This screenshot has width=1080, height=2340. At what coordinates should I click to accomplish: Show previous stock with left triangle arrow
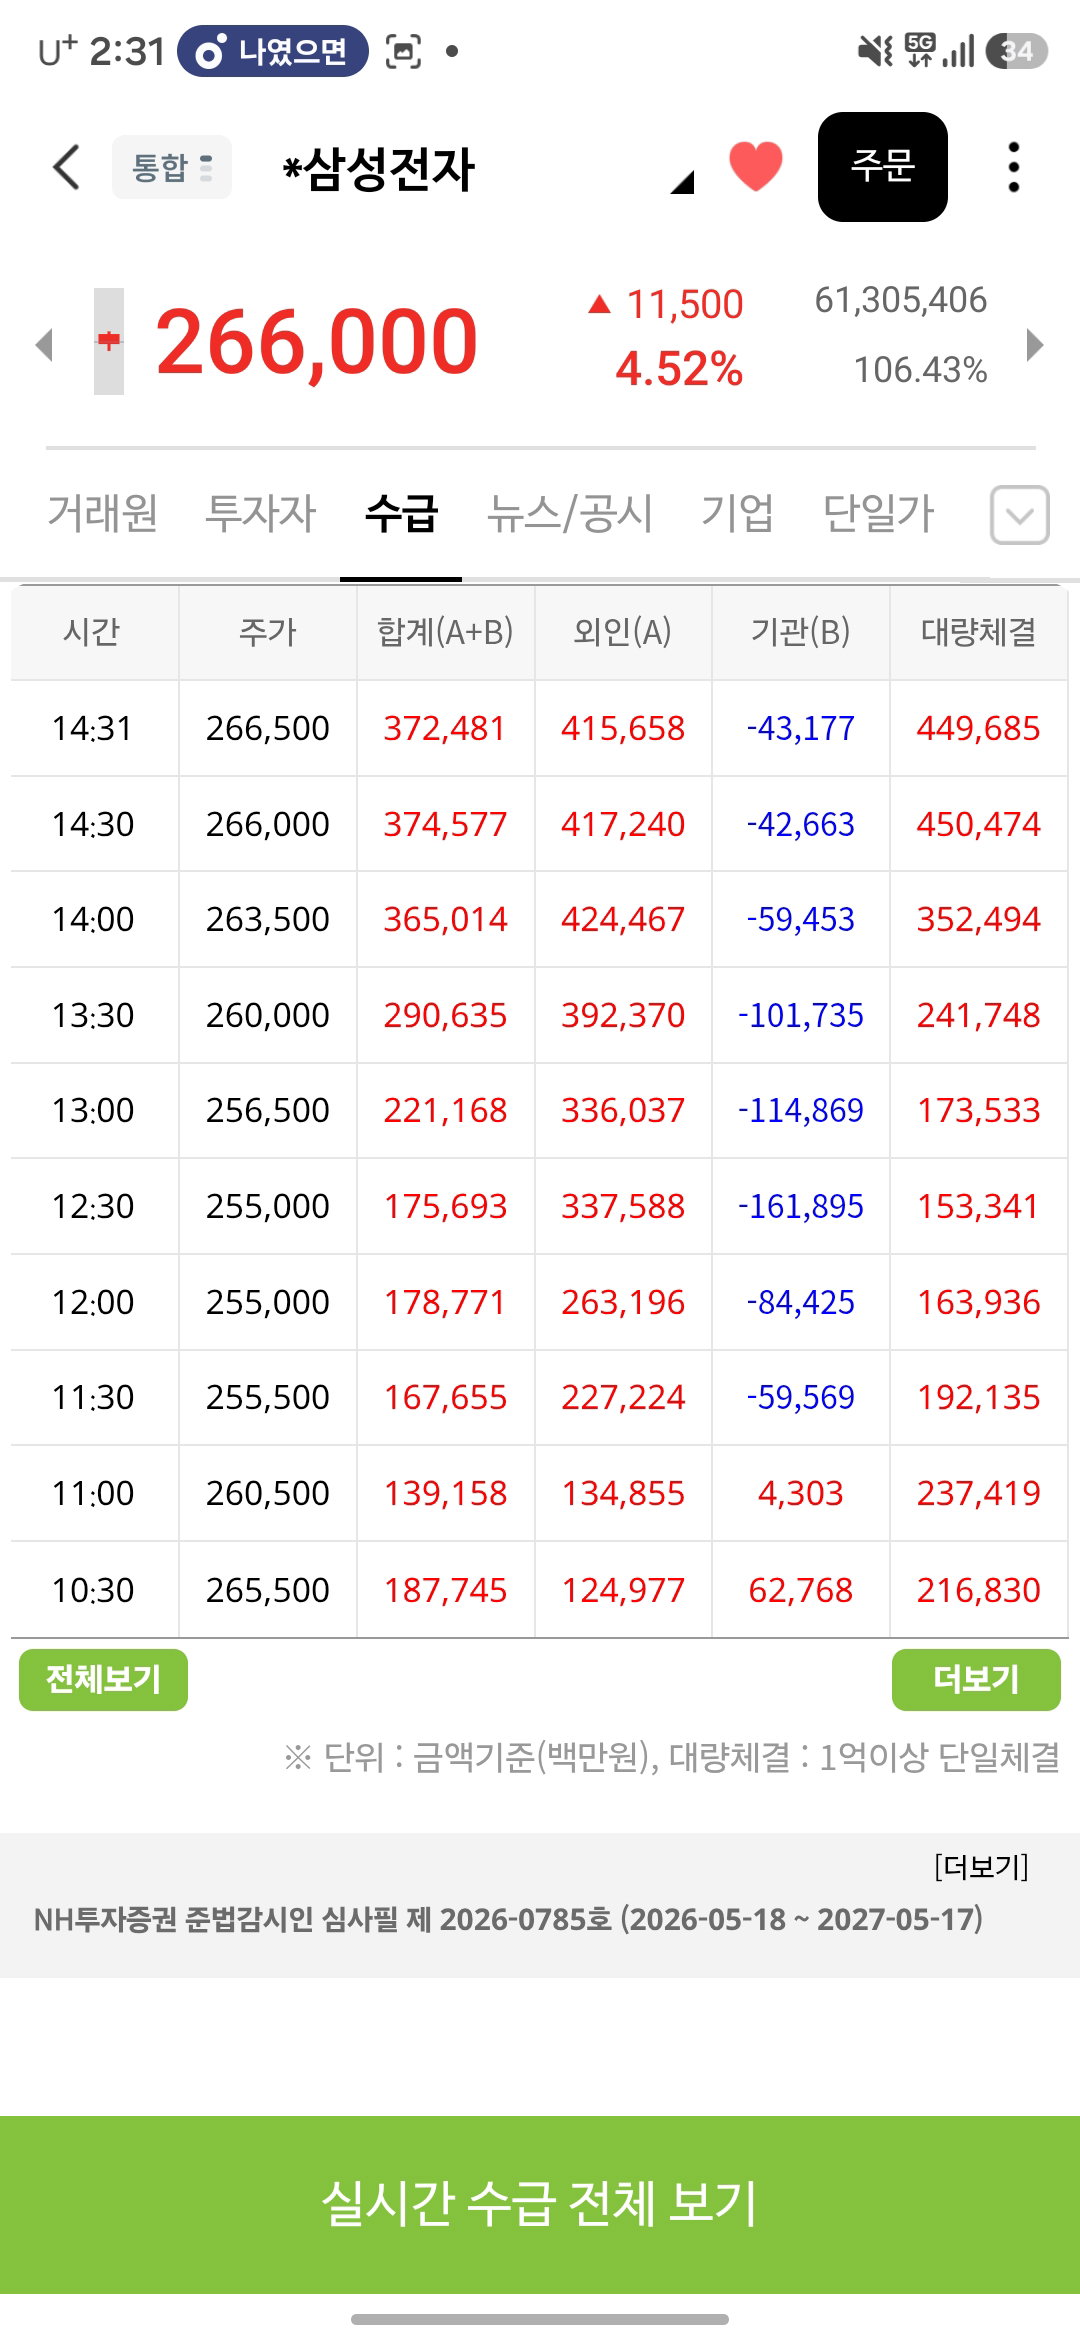(44, 345)
